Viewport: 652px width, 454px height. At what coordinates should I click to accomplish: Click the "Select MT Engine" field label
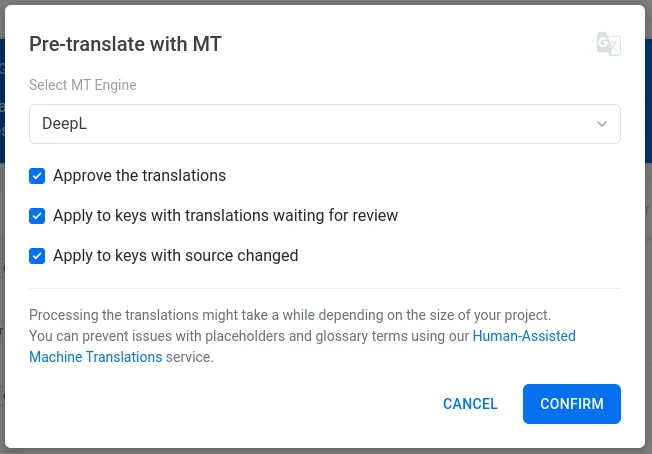(83, 85)
